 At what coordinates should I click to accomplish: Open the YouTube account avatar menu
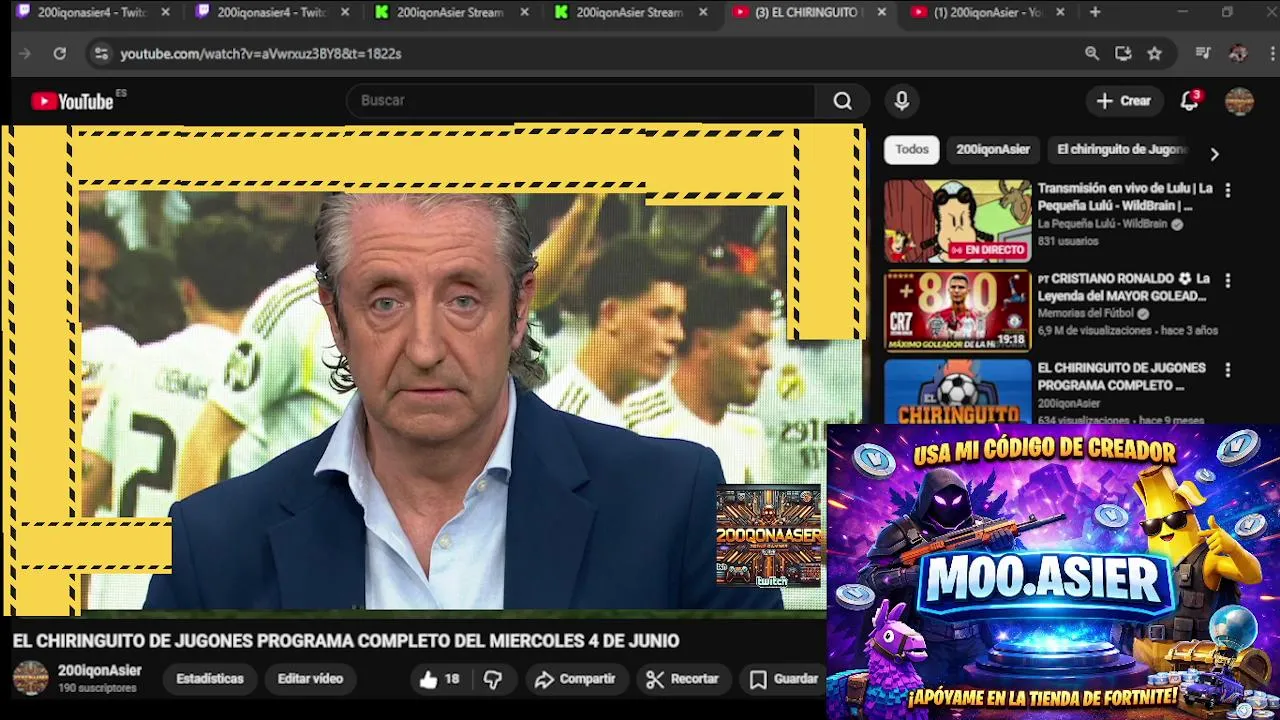click(x=1239, y=101)
